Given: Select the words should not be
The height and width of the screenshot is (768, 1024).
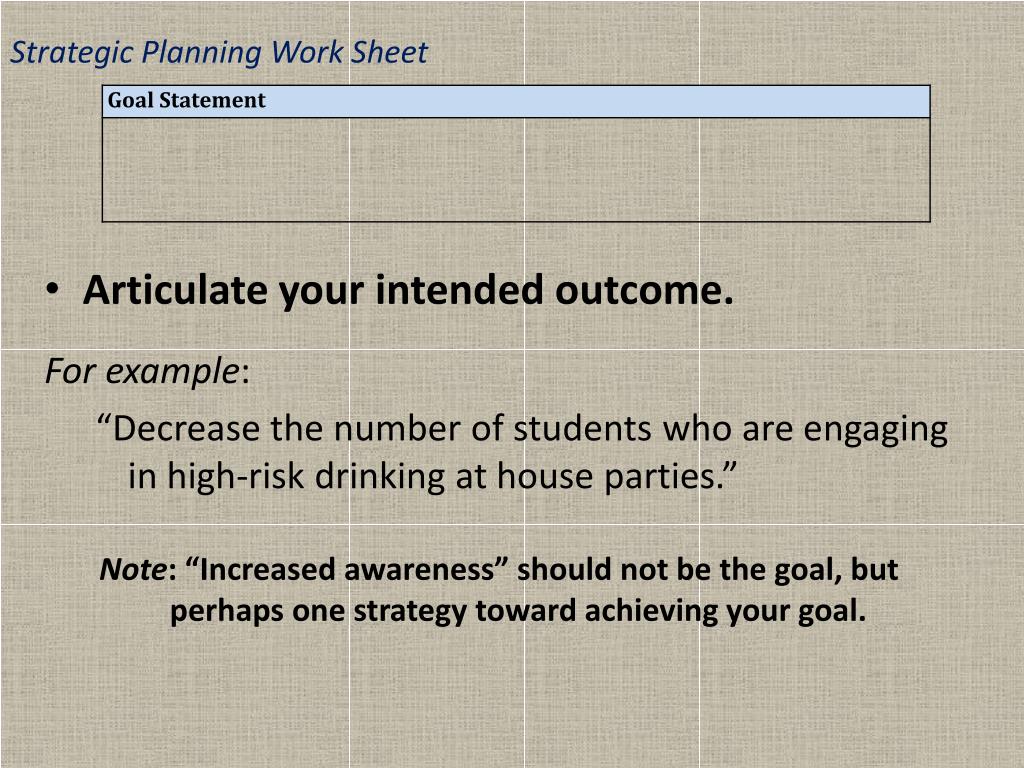Looking at the screenshot, I should [612, 570].
